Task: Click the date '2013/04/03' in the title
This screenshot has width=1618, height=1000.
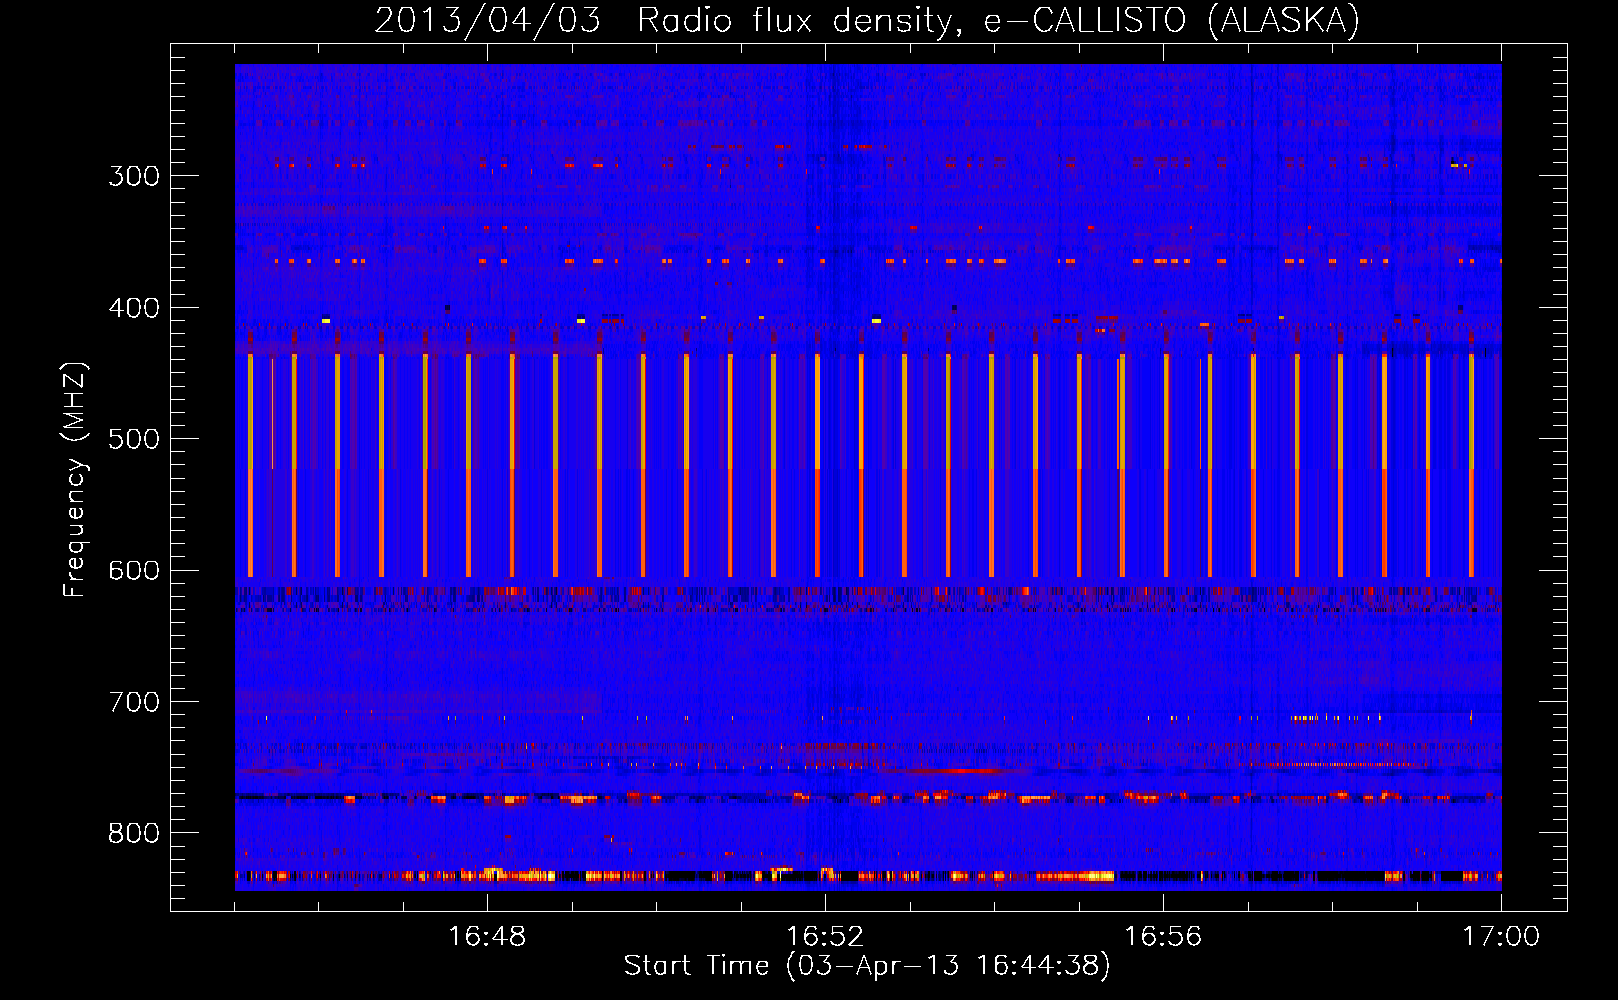Action: click(487, 21)
